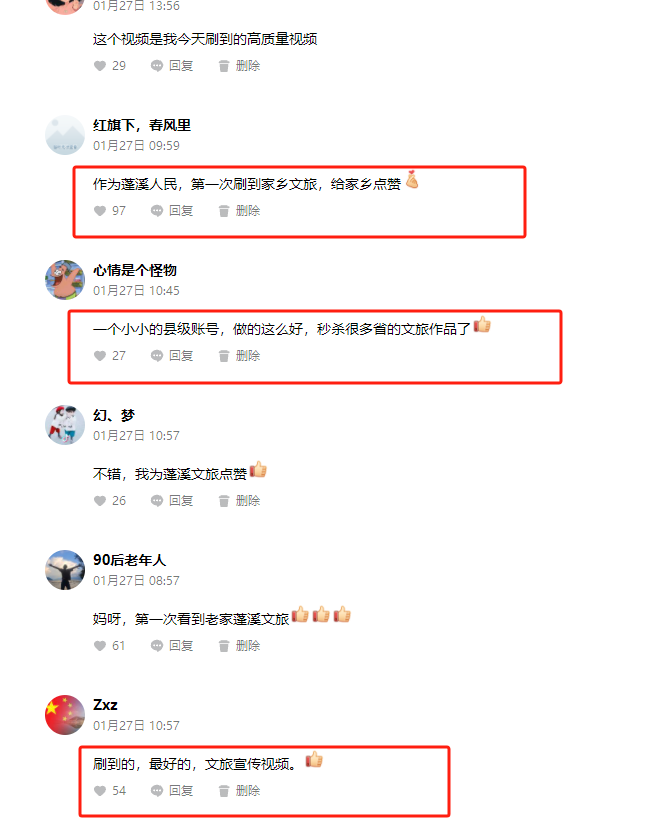Screen dimensions: 661x823
Task: Open Zxz's flag avatar
Action: point(65,715)
